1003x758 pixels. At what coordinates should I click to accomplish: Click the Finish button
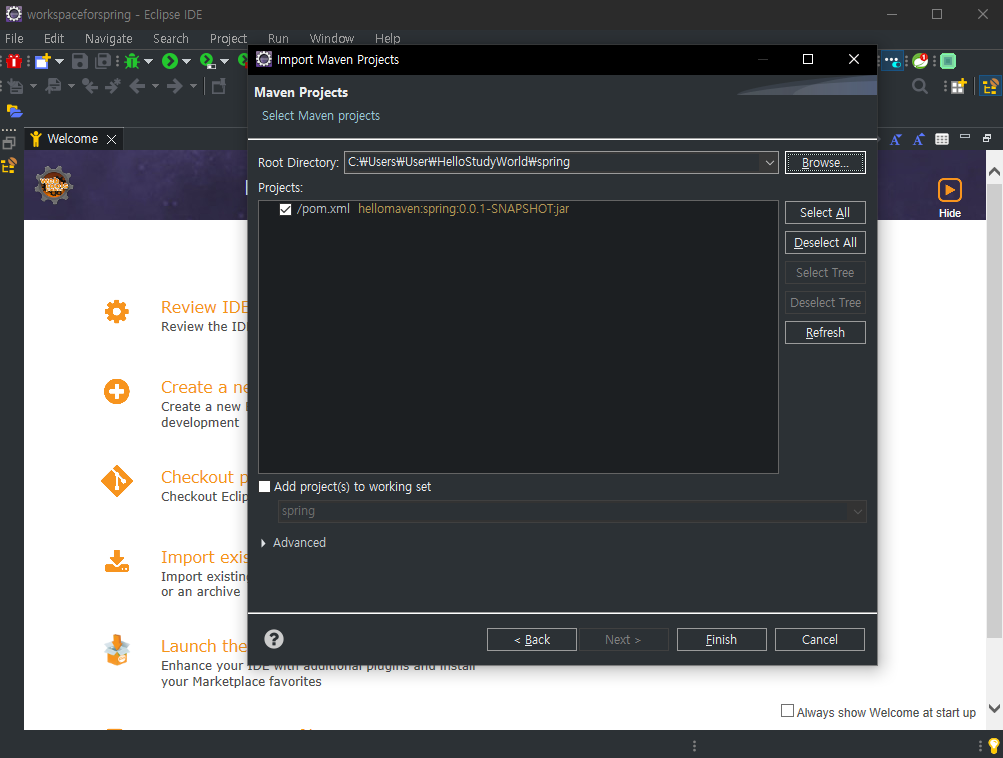pos(722,640)
